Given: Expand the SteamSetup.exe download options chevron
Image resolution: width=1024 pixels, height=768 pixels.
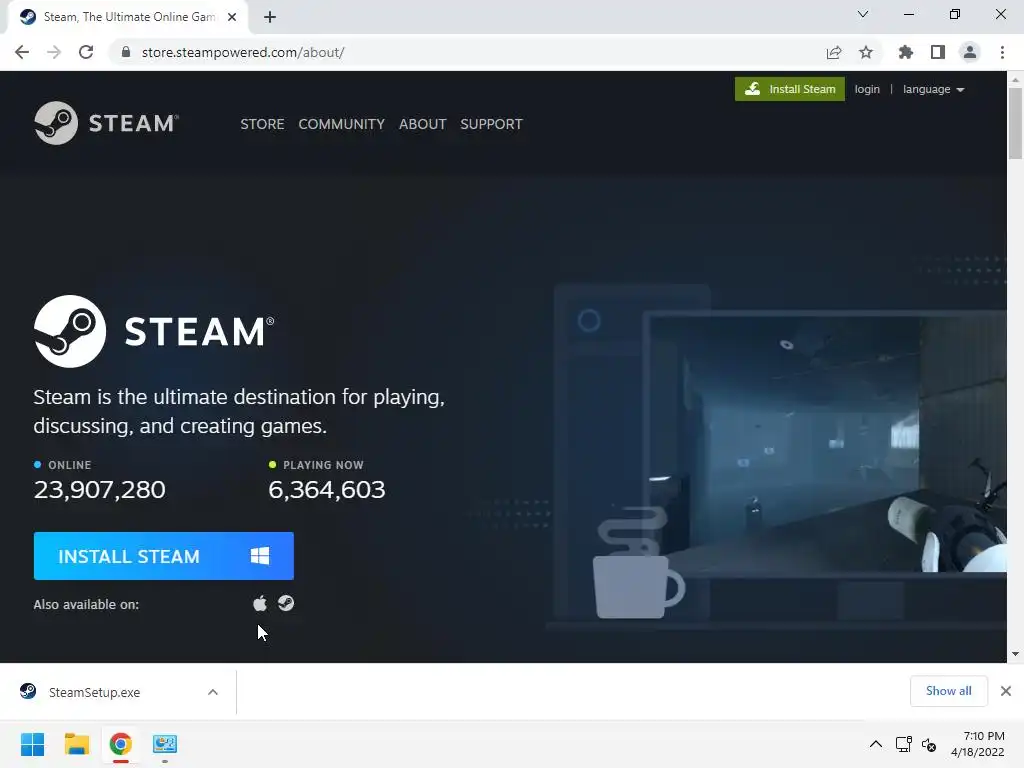Looking at the screenshot, I should click(x=213, y=692).
